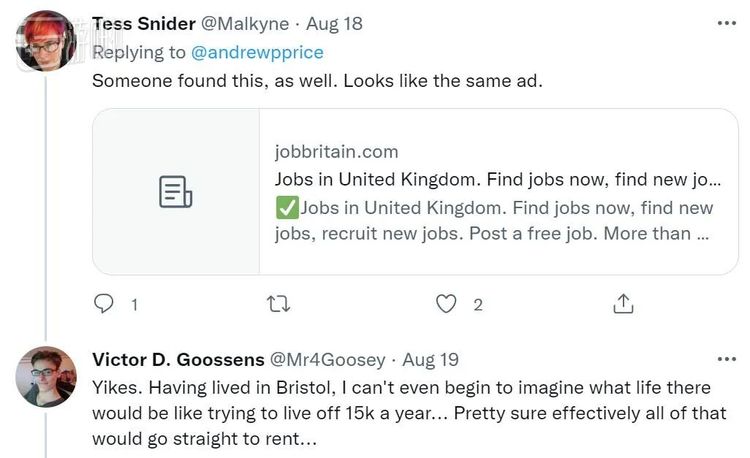750x458 pixels.
Task: Click the reply icon on Tess's tweet
Action: [103, 304]
